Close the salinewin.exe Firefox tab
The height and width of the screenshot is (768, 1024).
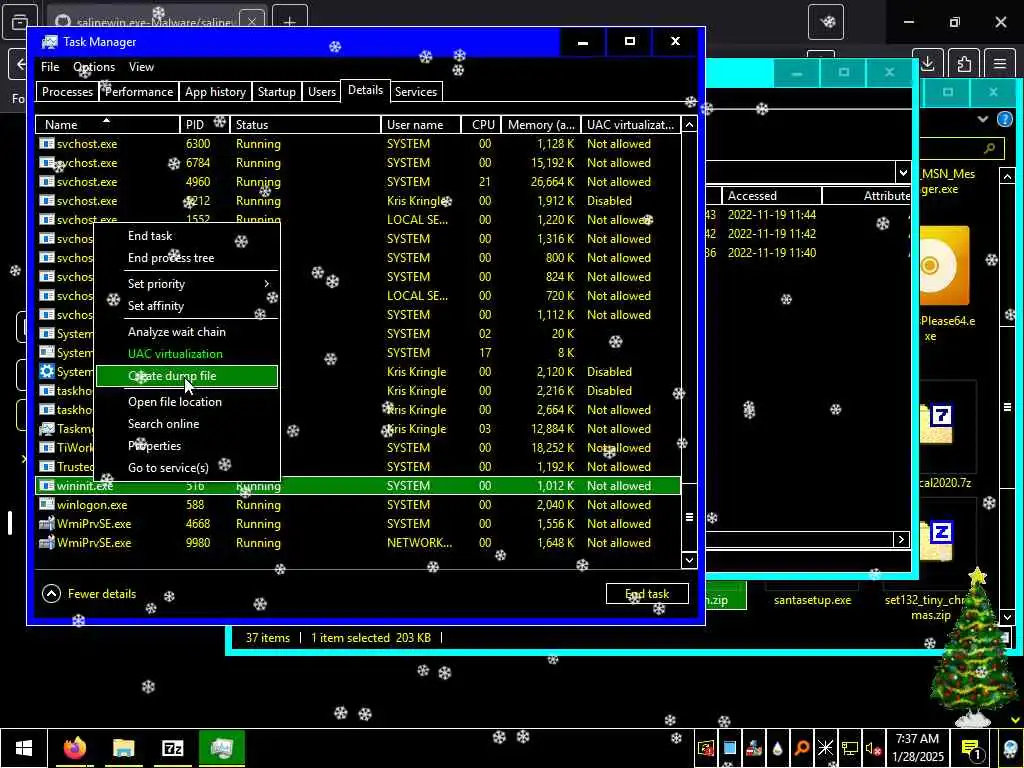pyautogui.click(x=251, y=22)
